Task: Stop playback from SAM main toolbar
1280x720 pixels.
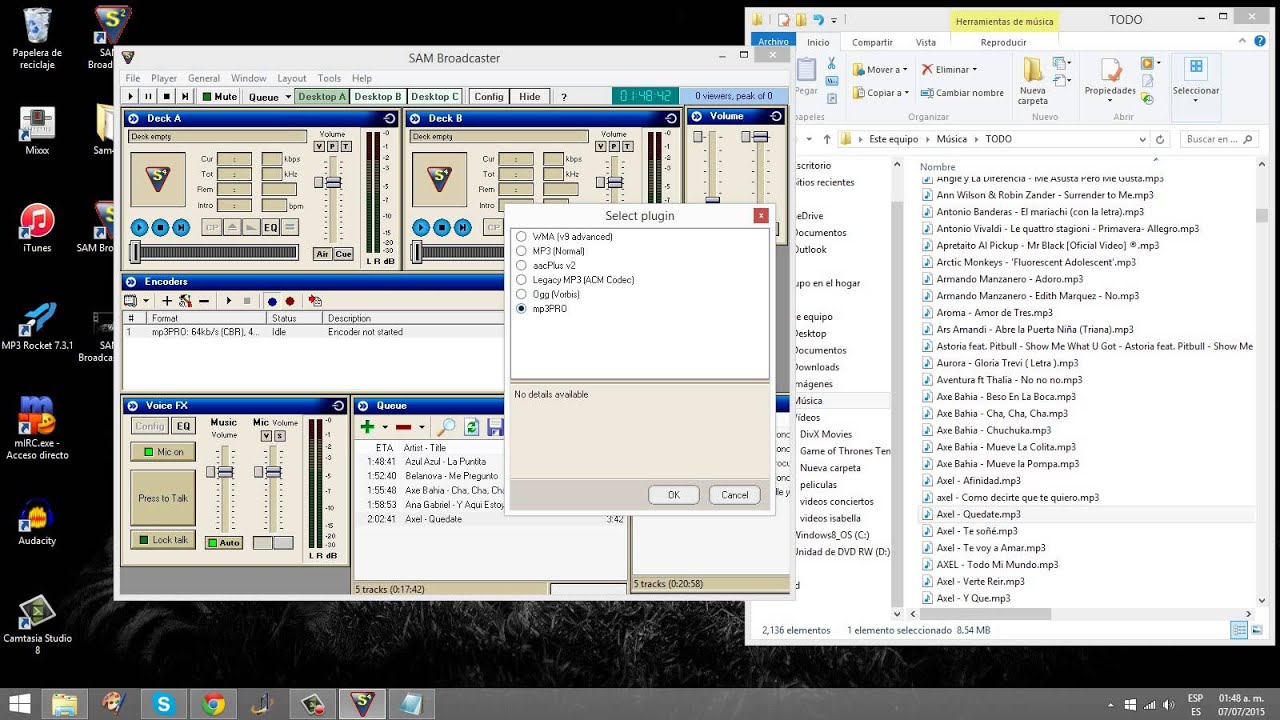Action: (166, 97)
